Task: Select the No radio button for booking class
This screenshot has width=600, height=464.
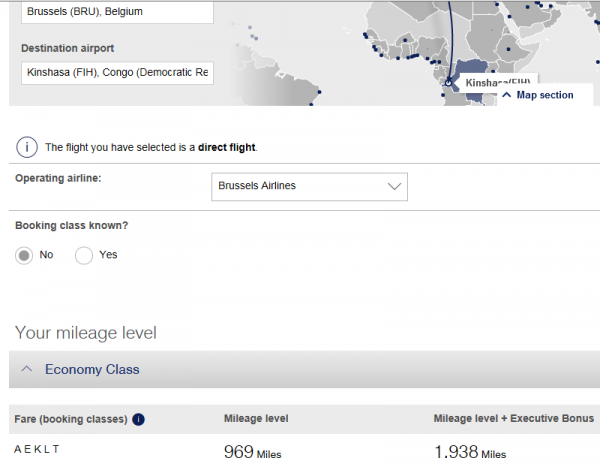Action: pos(24,256)
